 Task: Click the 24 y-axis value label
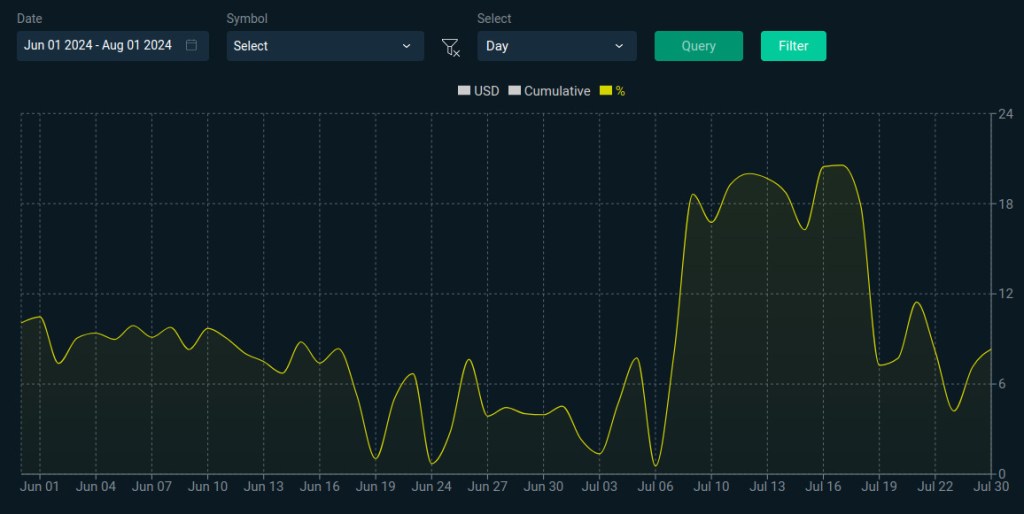(1005, 114)
